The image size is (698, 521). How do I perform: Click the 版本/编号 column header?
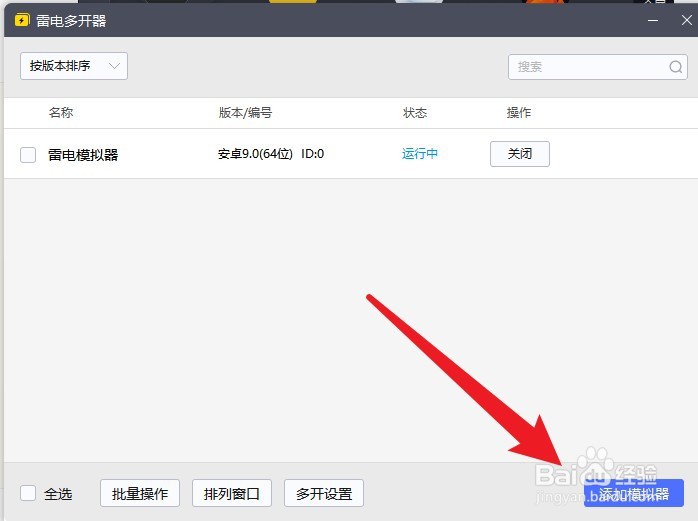[x=245, y=113]
